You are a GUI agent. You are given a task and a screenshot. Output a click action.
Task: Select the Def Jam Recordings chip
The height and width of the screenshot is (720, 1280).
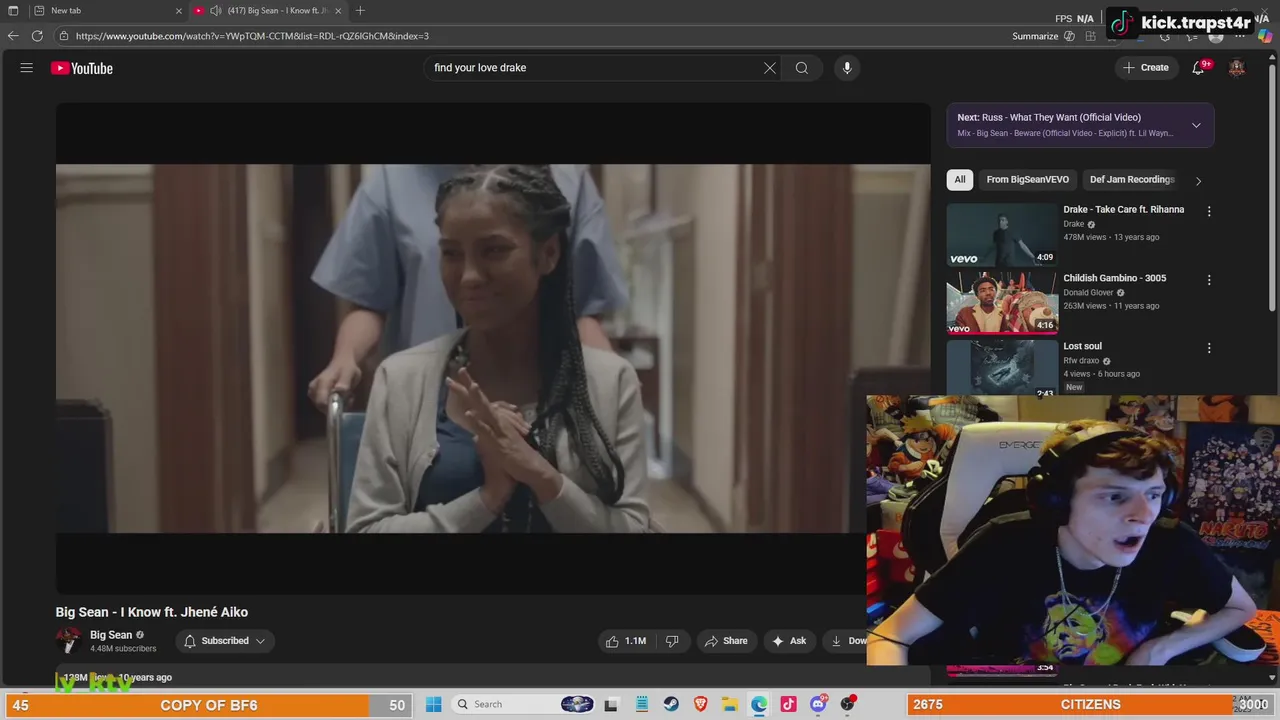[x=1131, y=180]
